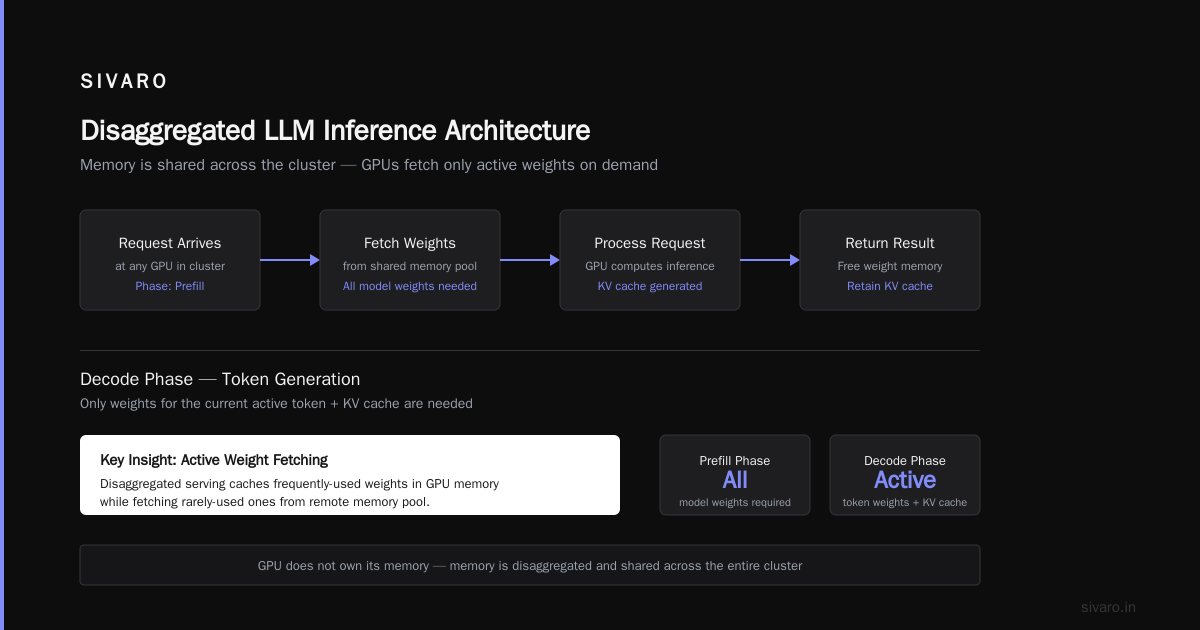Select the Prefill Phase stat card
Image resolution: width=1200 pixels, height=630 pixels.
point(735,475)
